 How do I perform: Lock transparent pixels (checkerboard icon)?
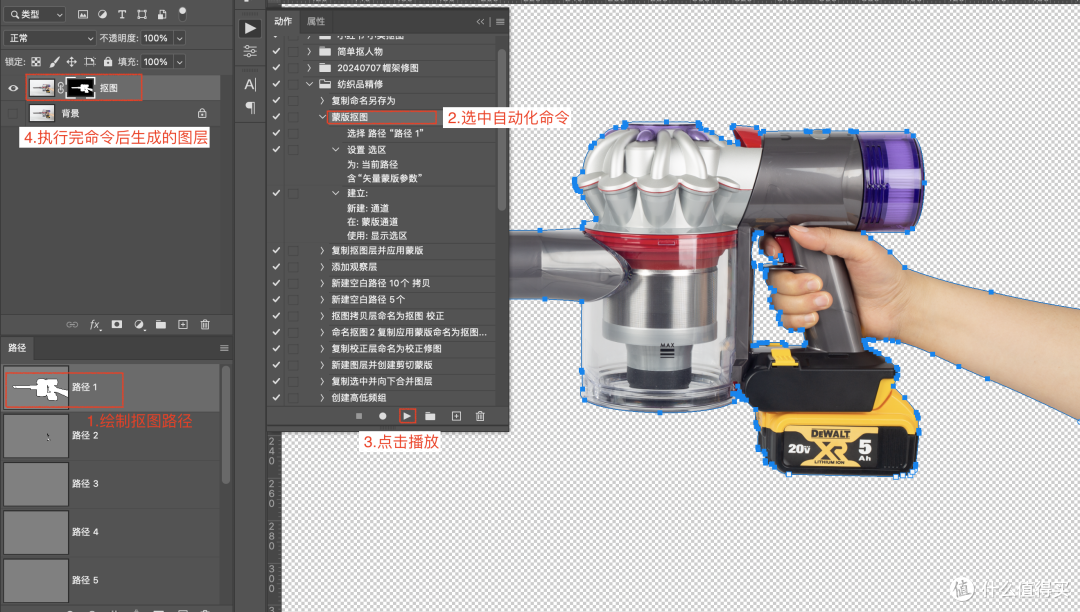[36, 62]
